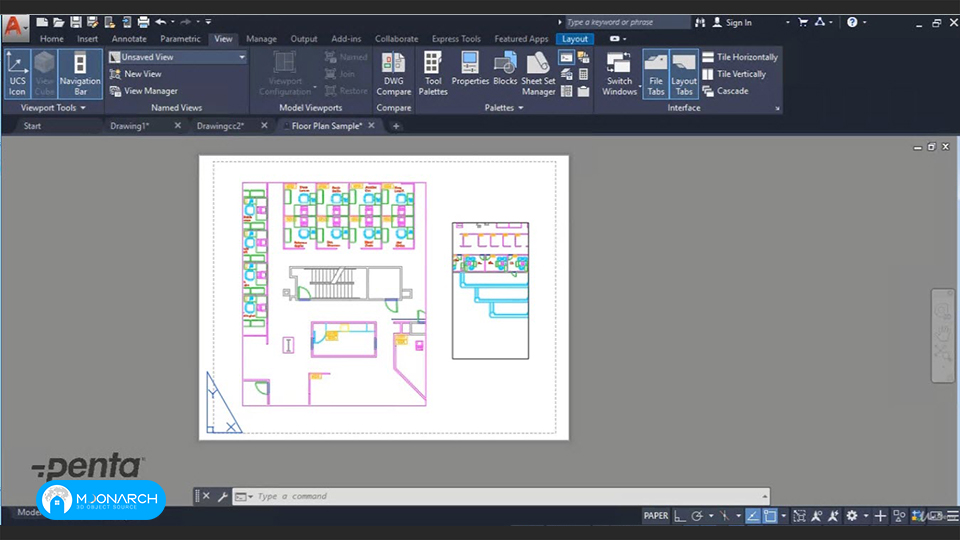Open View Manager
This screenshot has height=540, width=960.
point(144,91)
